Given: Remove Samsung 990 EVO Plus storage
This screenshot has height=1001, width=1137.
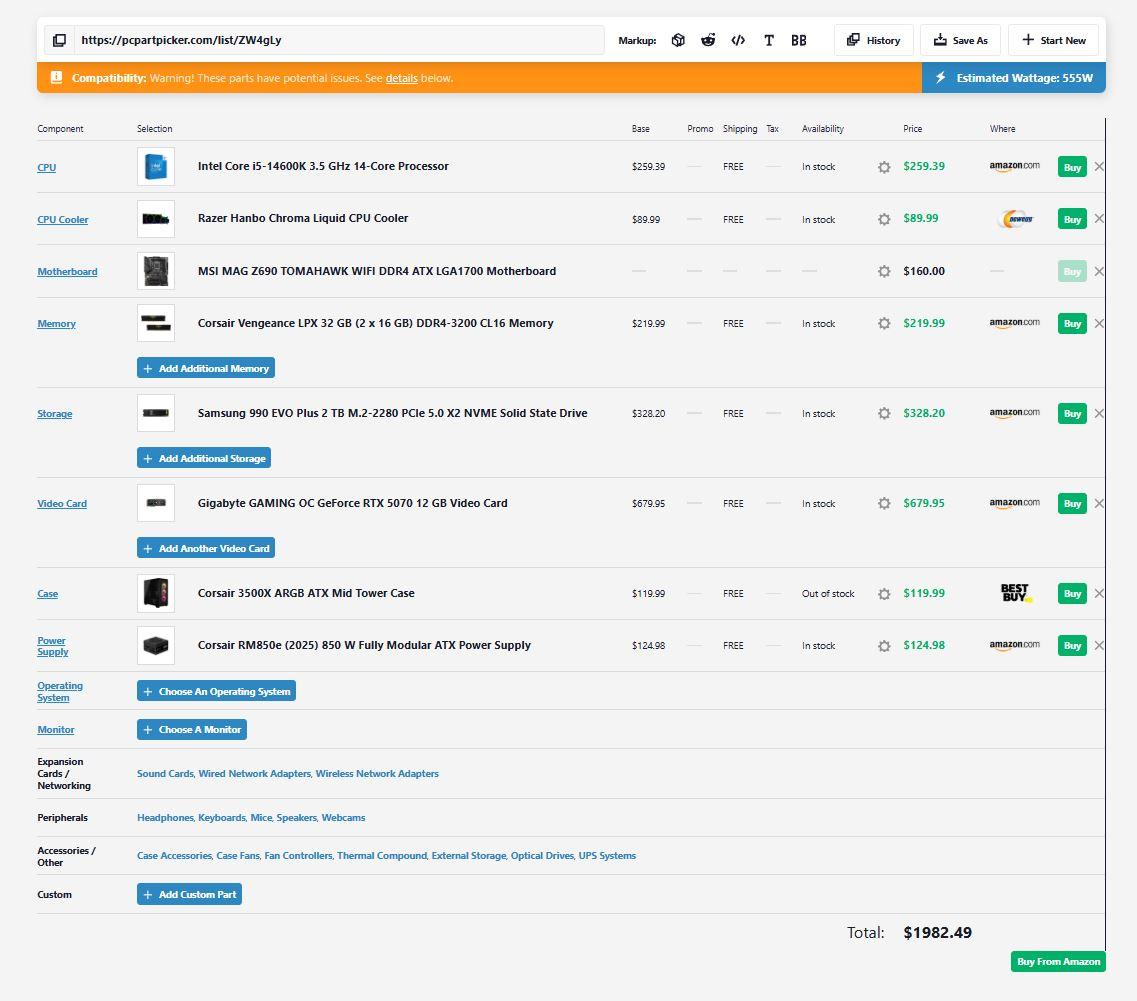Looking at the screenshot, I should tap(1099, 413).
